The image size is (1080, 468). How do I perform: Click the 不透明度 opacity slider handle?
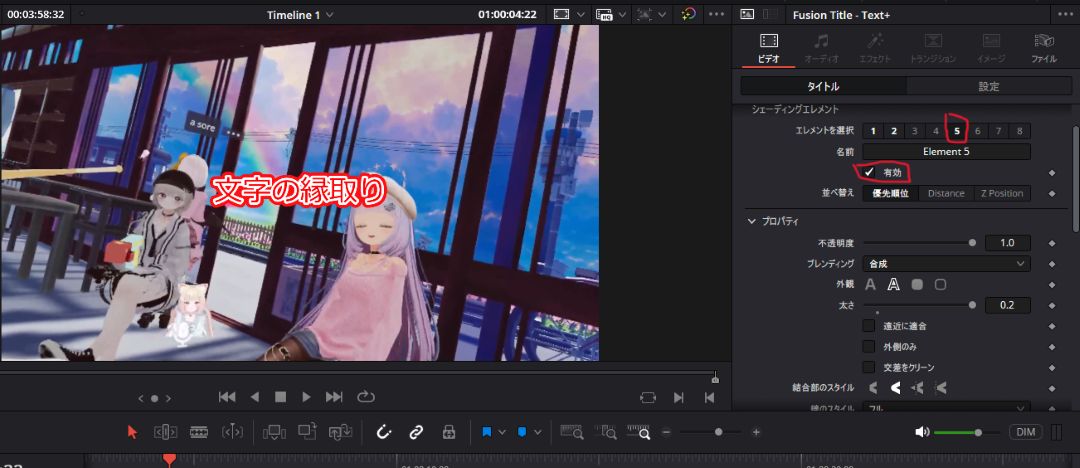972,243
